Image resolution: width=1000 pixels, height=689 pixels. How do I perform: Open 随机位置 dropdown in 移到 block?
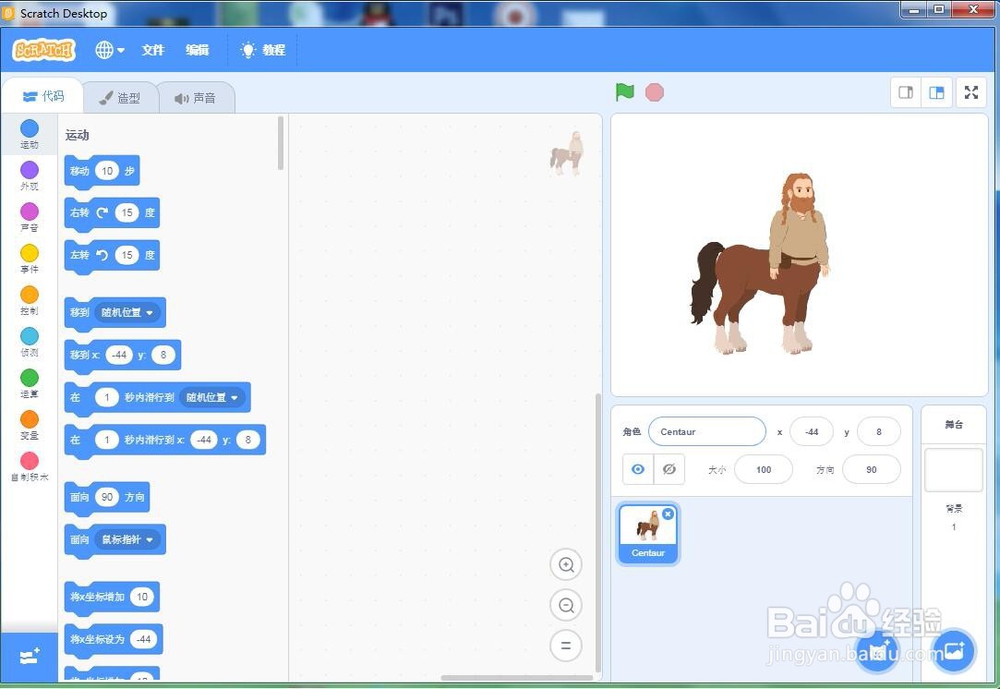[x=128, y=313]
